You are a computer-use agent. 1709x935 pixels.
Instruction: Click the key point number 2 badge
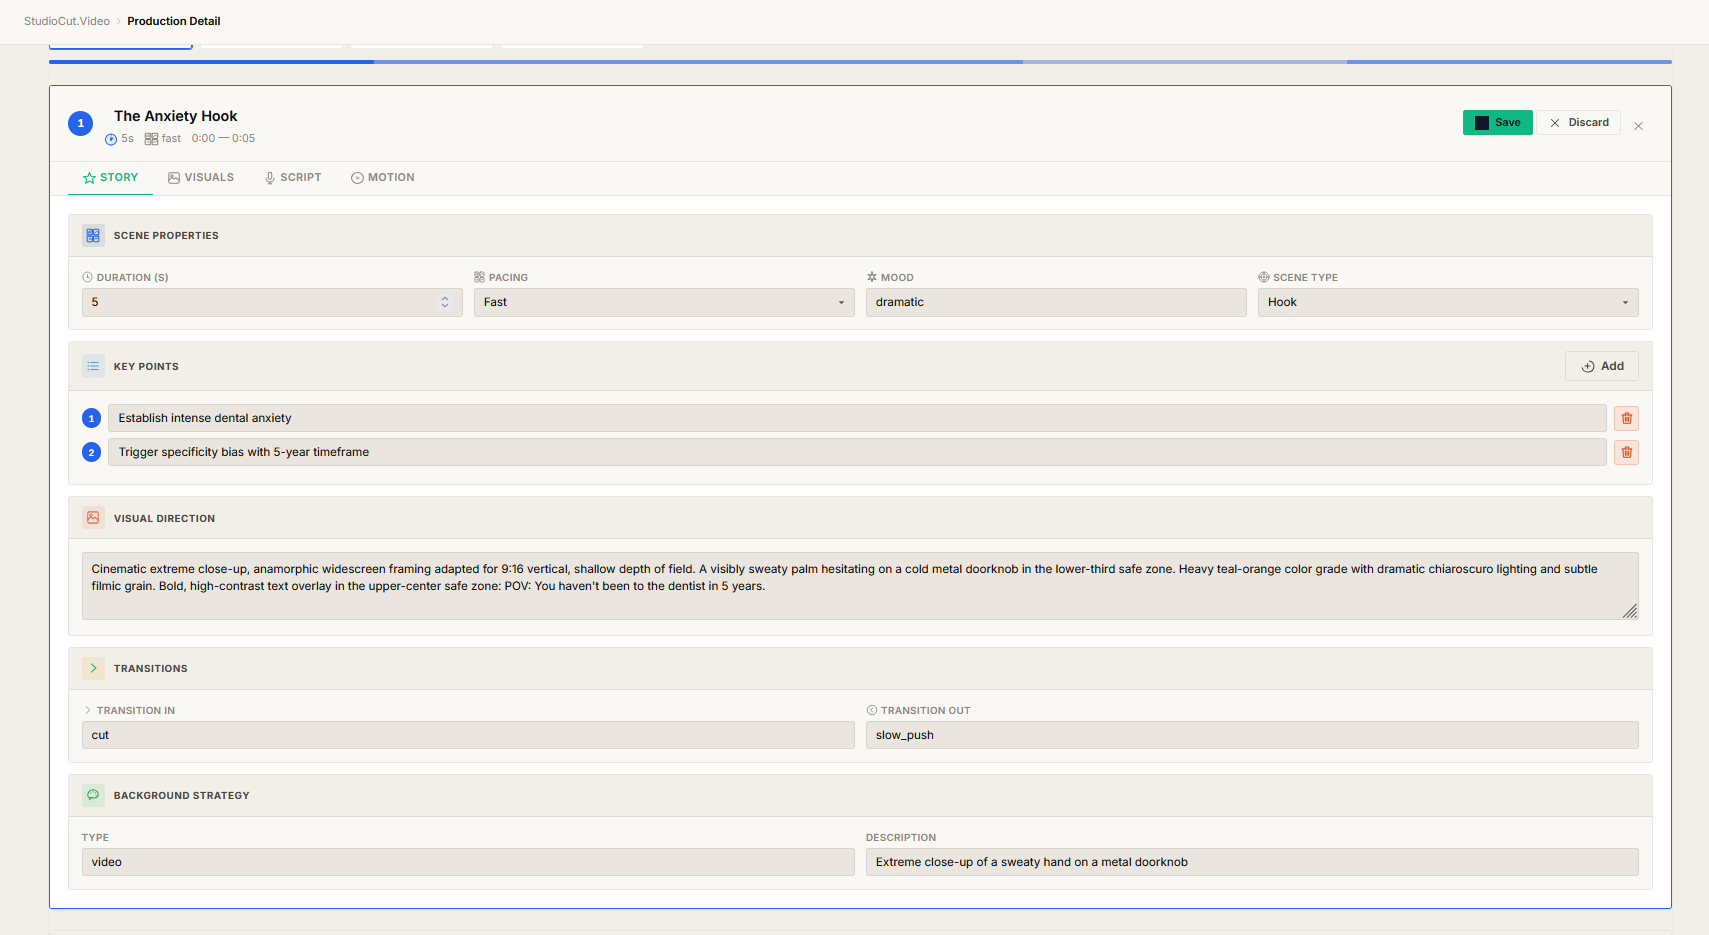click(x=91, y=452)
